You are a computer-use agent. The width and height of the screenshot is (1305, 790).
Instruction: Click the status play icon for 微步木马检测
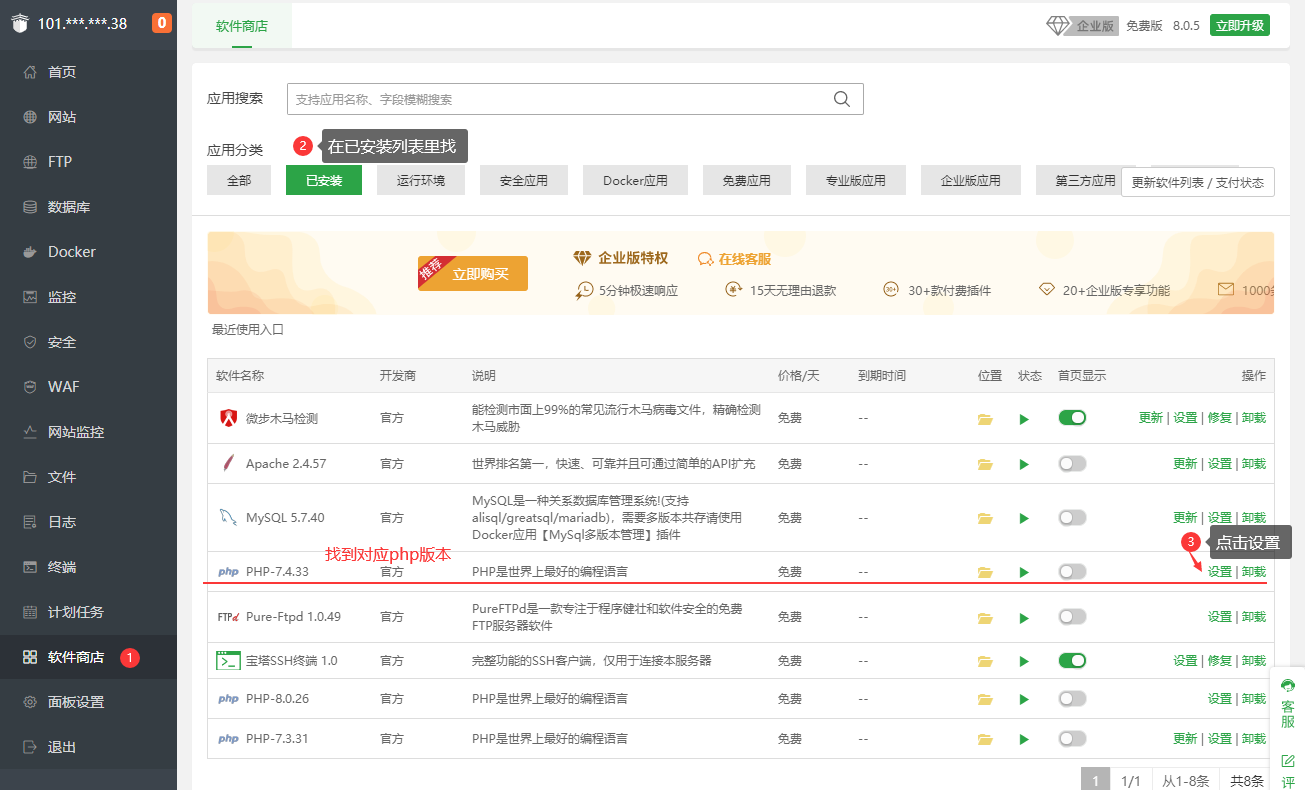click(1024, 419)
